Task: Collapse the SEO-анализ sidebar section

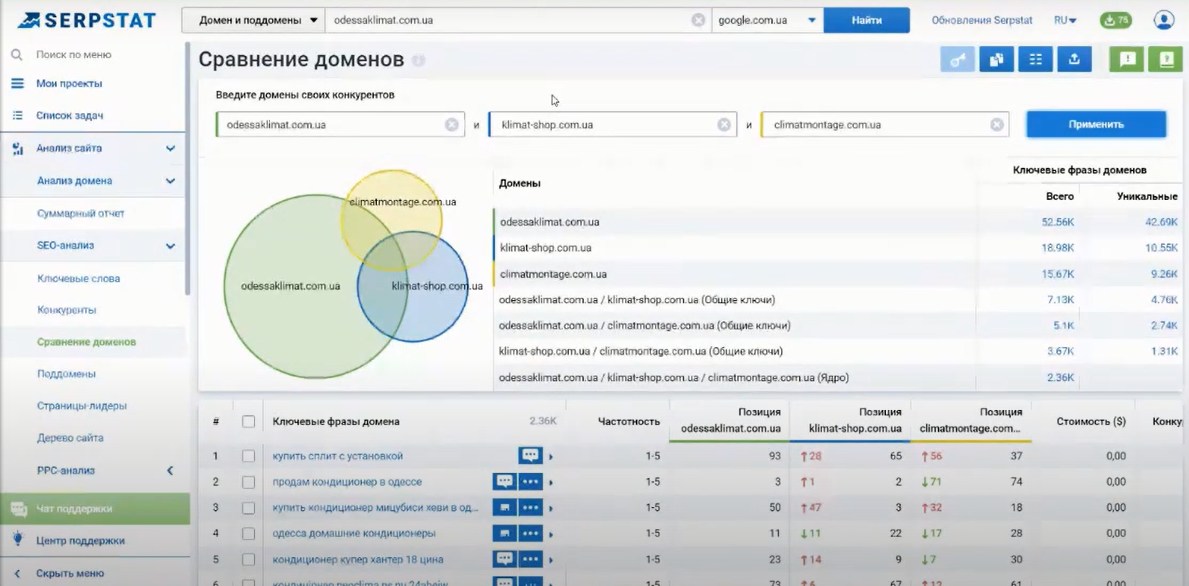Action: (x=171, y=246)
